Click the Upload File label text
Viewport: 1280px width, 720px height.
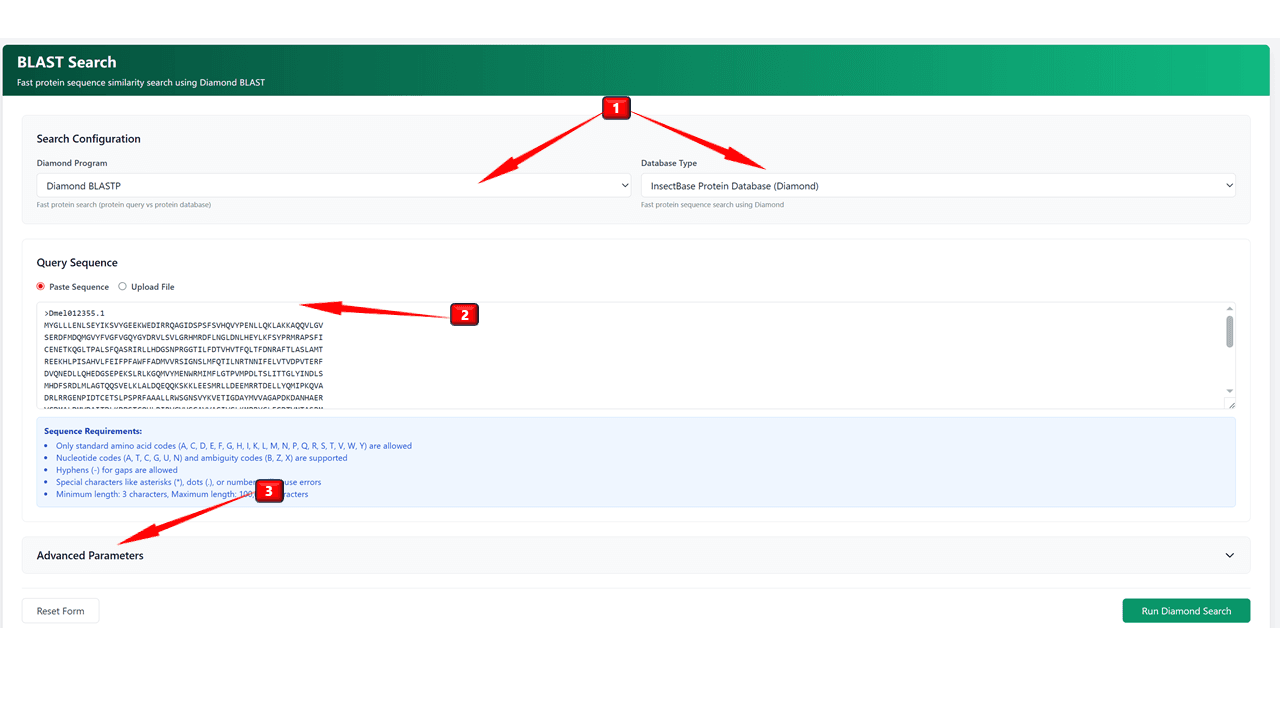152,287
